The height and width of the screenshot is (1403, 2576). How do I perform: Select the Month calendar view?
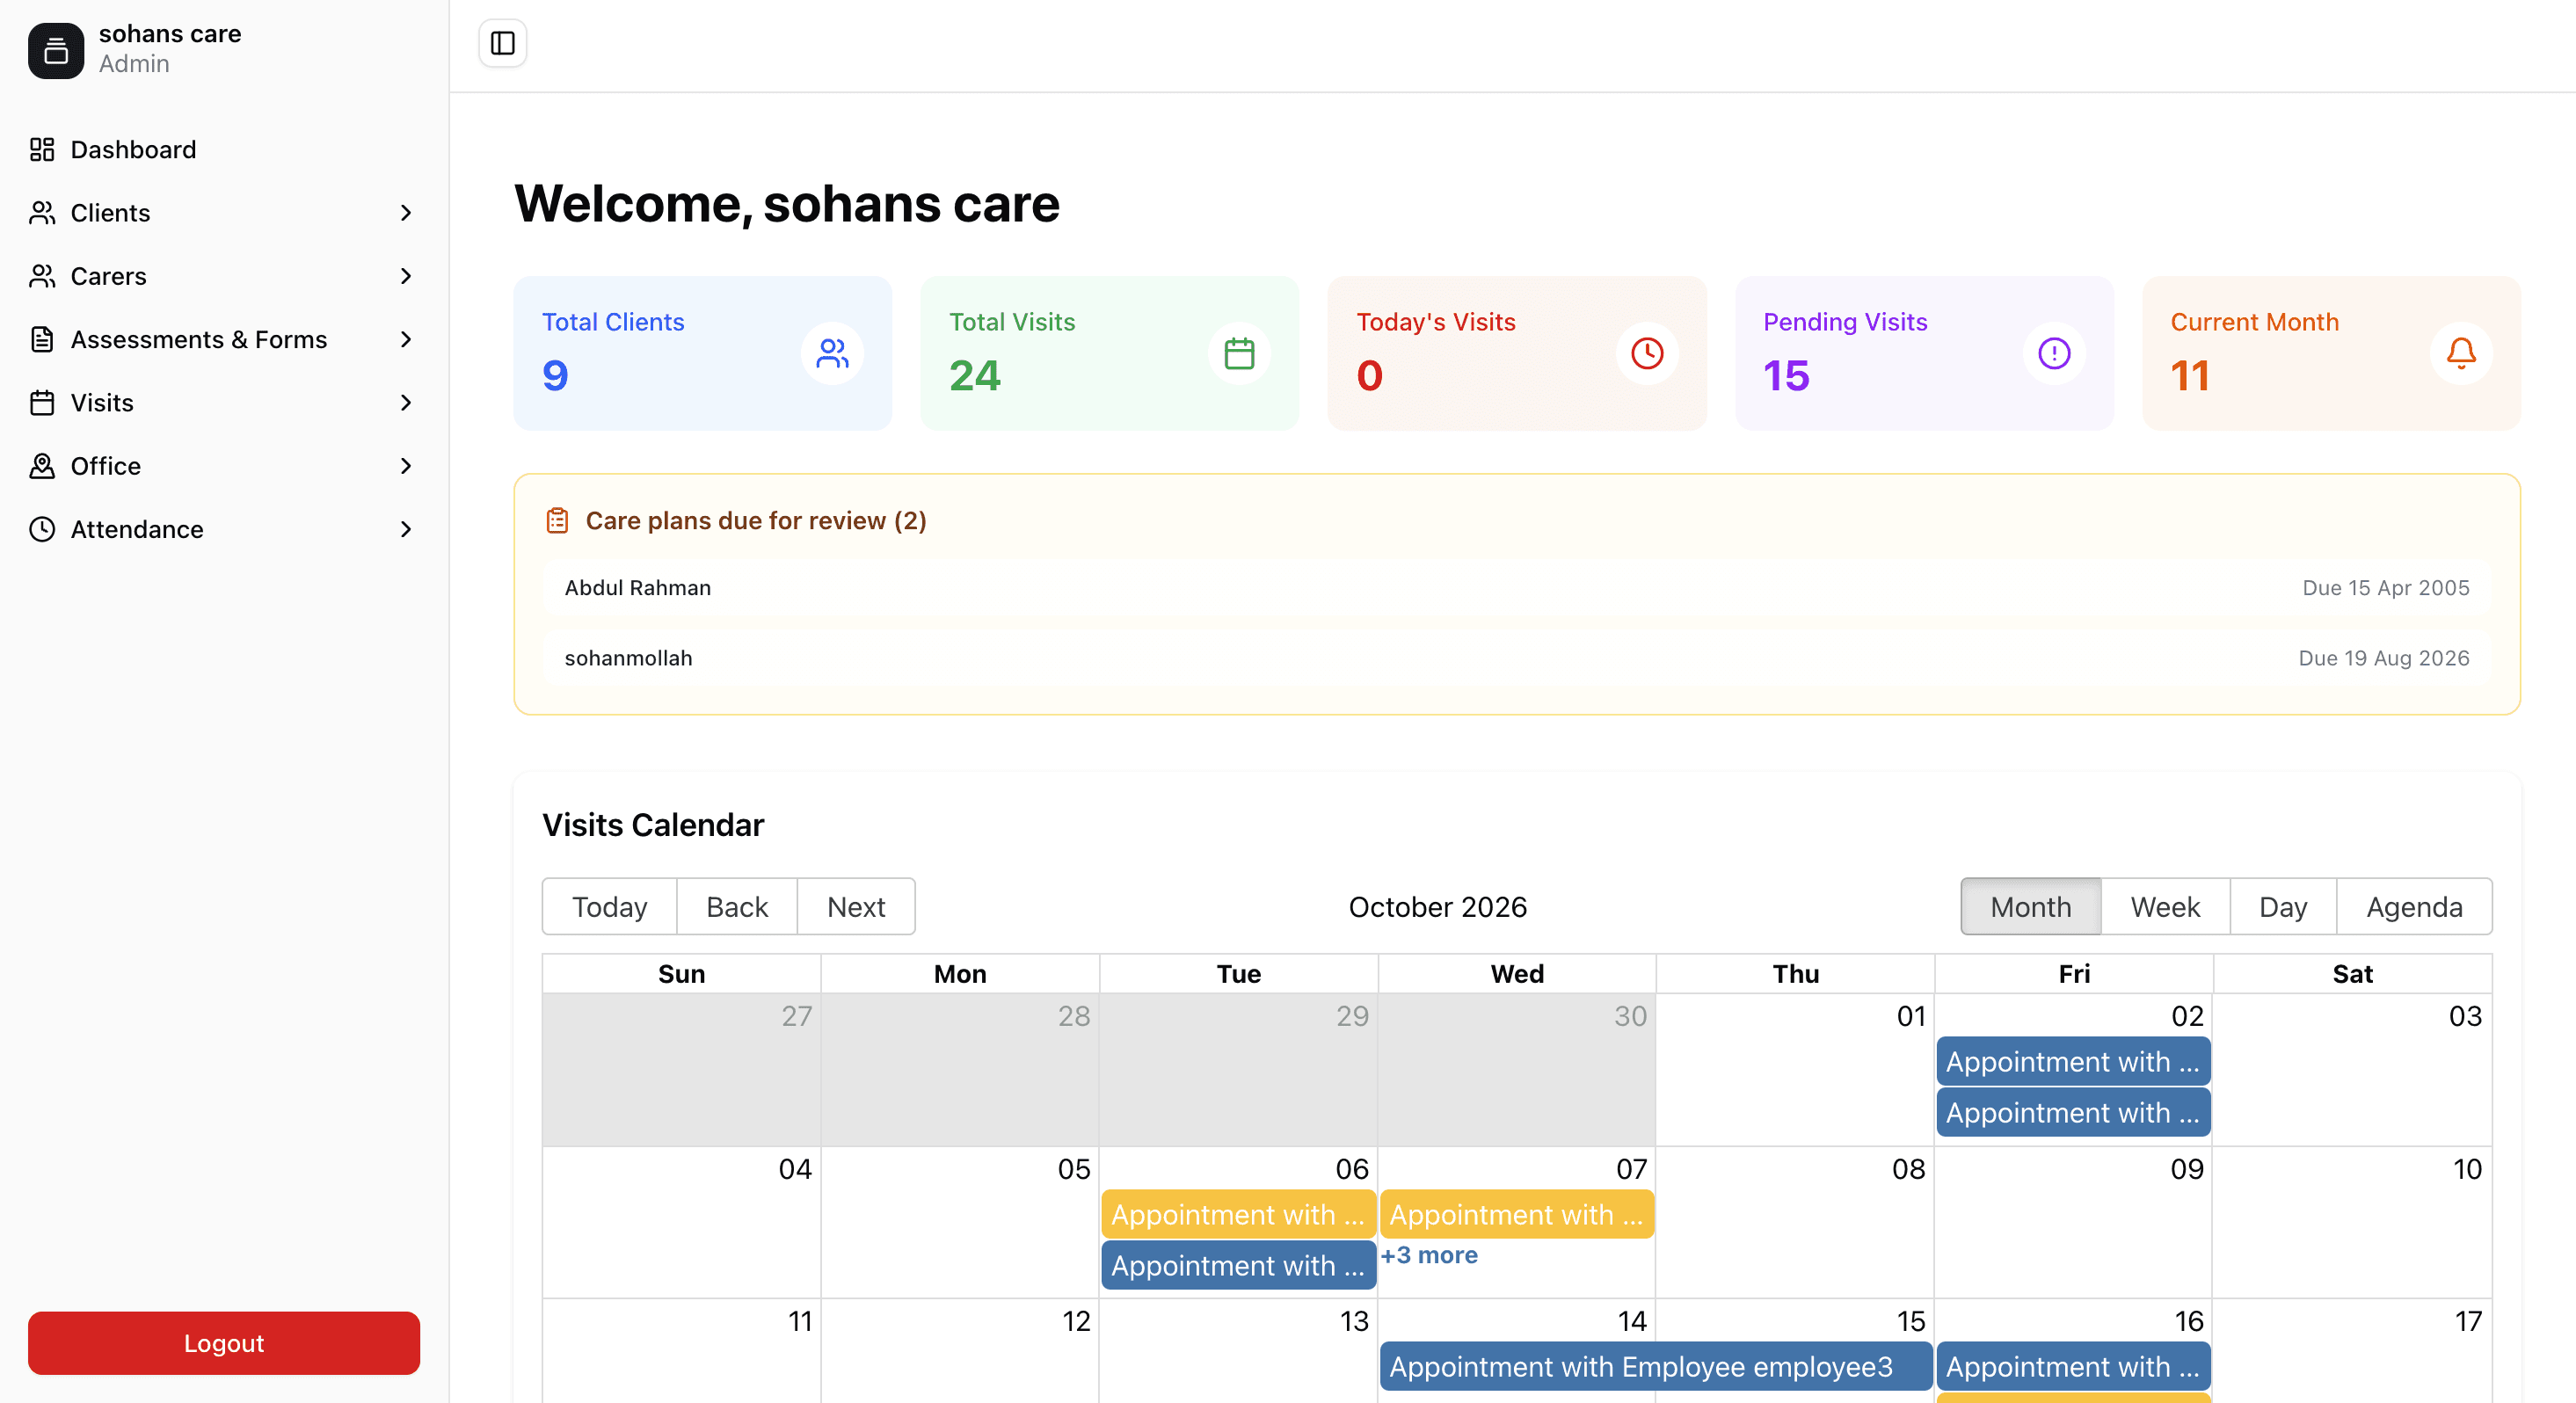[2031, 907]
